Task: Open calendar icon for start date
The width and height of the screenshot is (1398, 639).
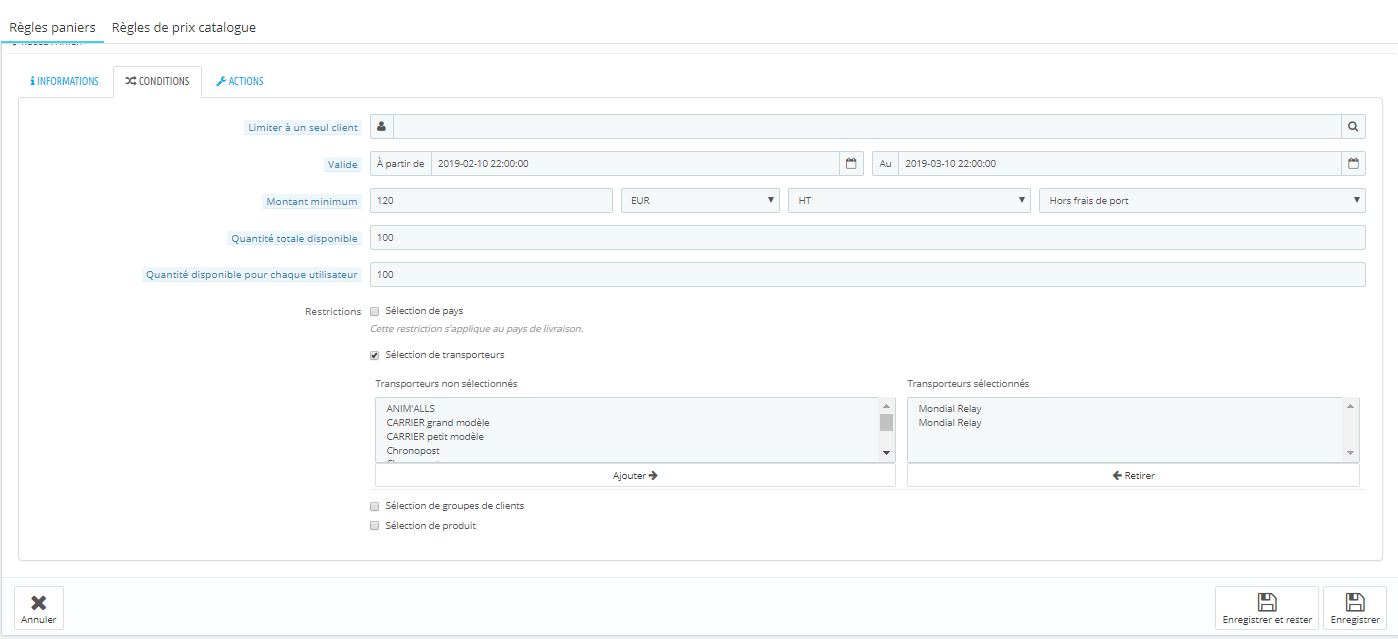Action: [851, 163]
